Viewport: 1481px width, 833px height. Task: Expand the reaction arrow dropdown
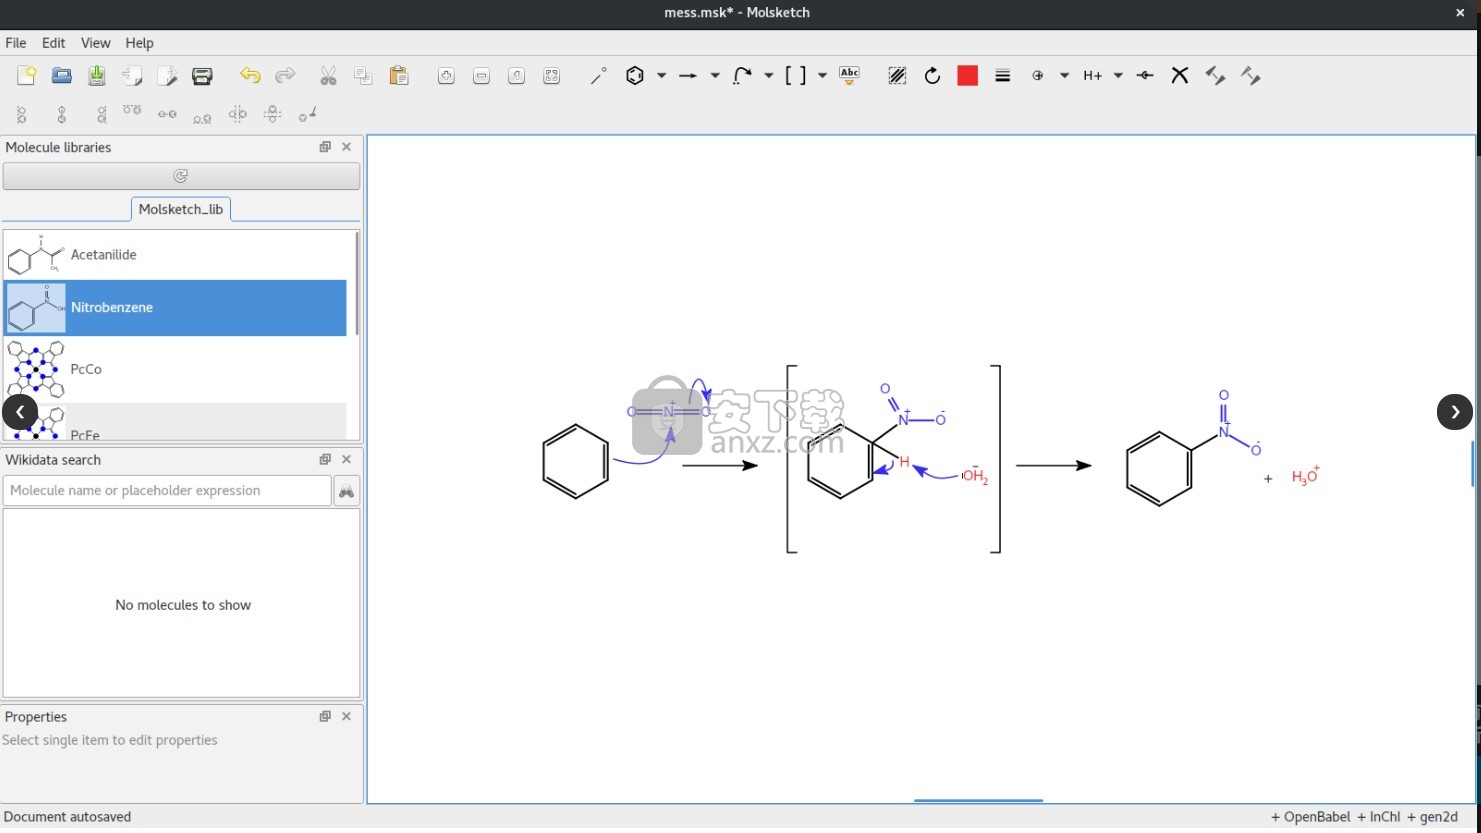coord(715,76)
